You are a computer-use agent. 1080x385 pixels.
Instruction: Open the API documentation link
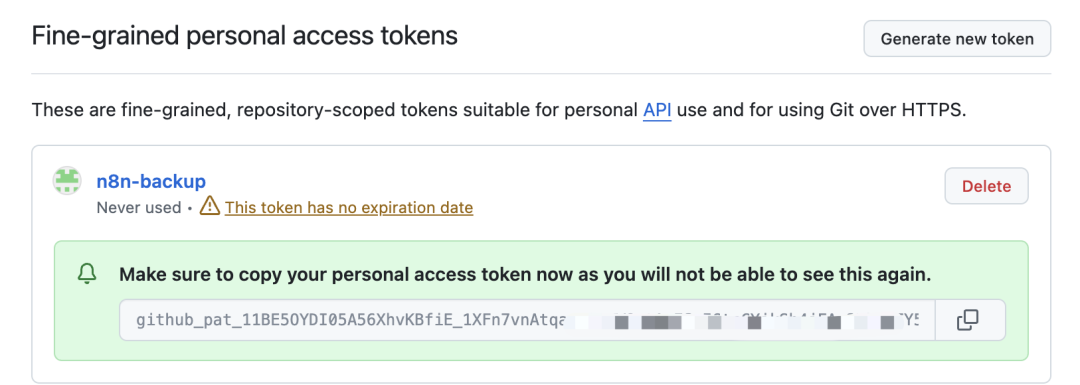(657, 110)
